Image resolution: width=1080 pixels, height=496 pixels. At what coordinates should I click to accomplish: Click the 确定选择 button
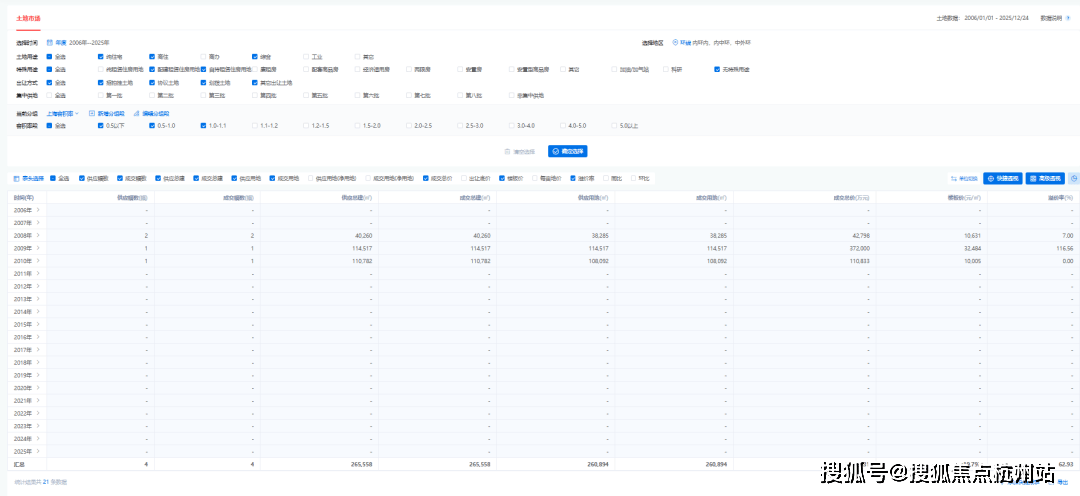click(568, 151)
